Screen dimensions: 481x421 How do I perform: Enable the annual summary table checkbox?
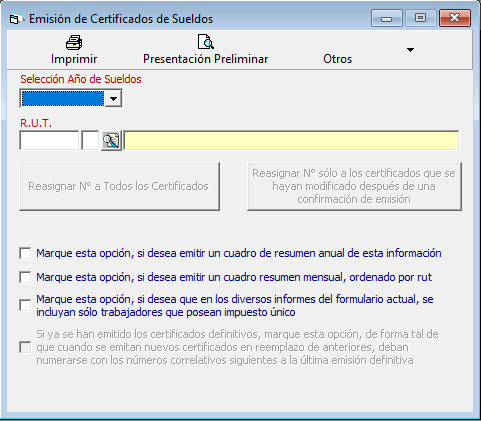coord(25,253)
